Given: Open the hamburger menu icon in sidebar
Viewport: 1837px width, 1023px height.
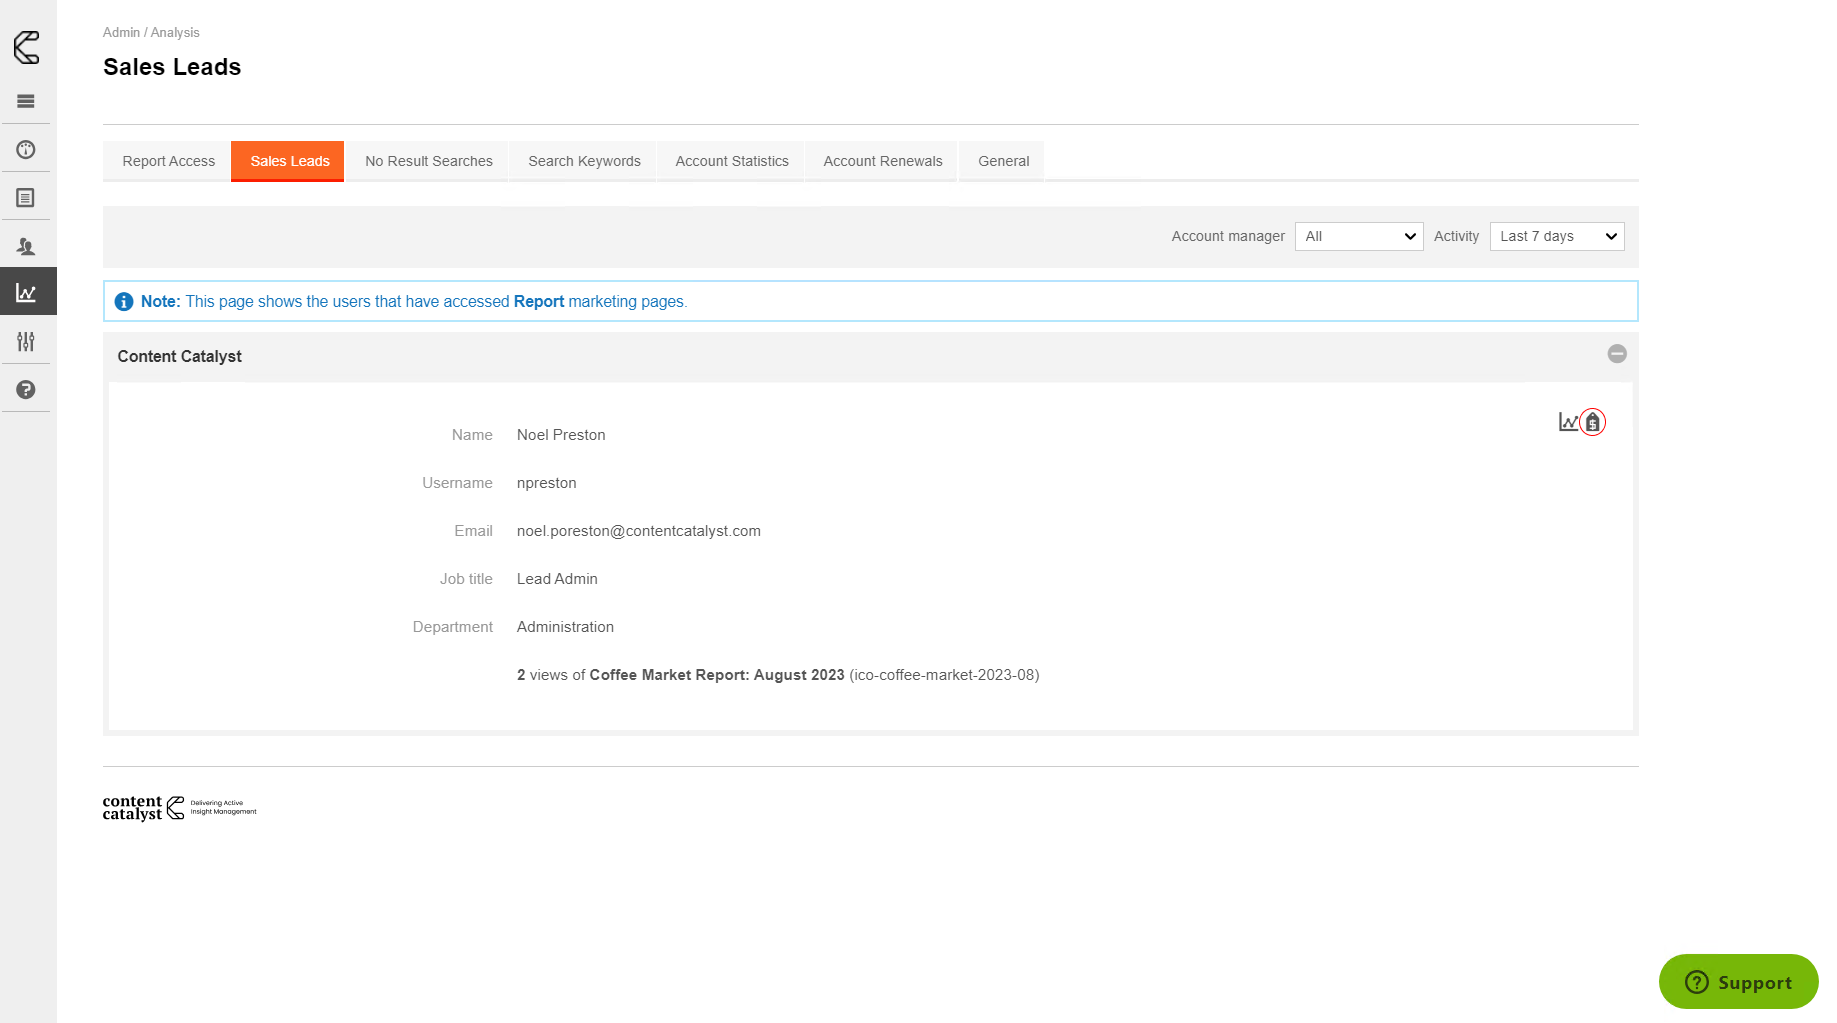Looking at the screenshot, I should [26, 101].
